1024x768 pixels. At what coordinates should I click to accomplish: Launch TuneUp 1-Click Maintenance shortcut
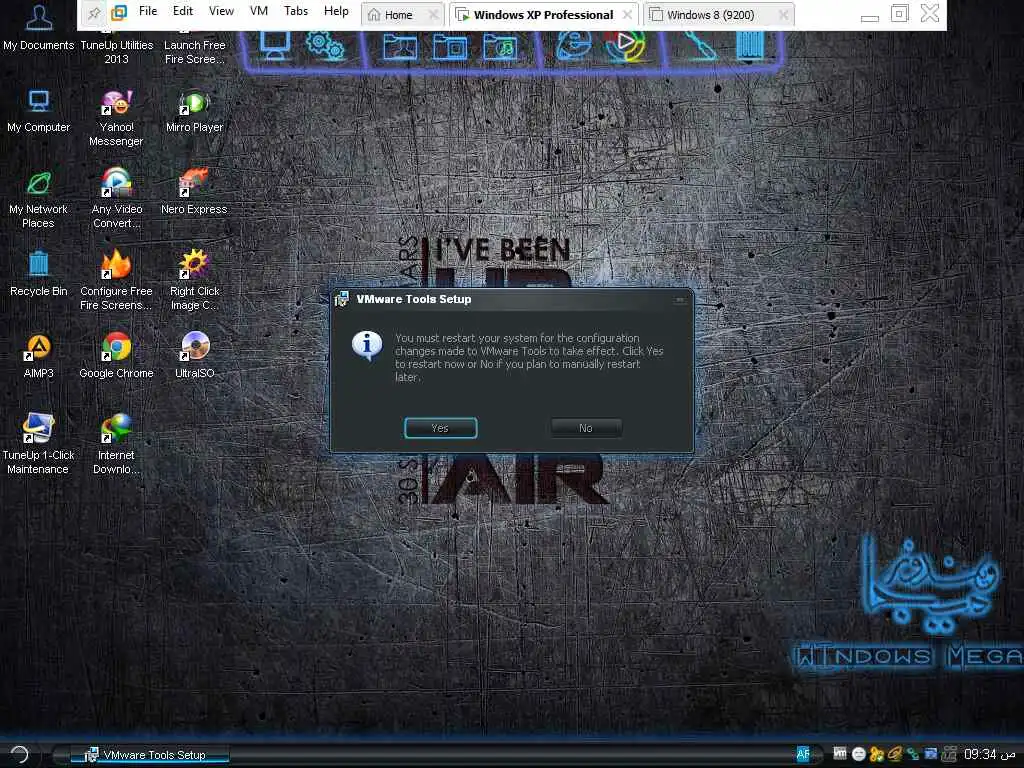pos(39,444)
